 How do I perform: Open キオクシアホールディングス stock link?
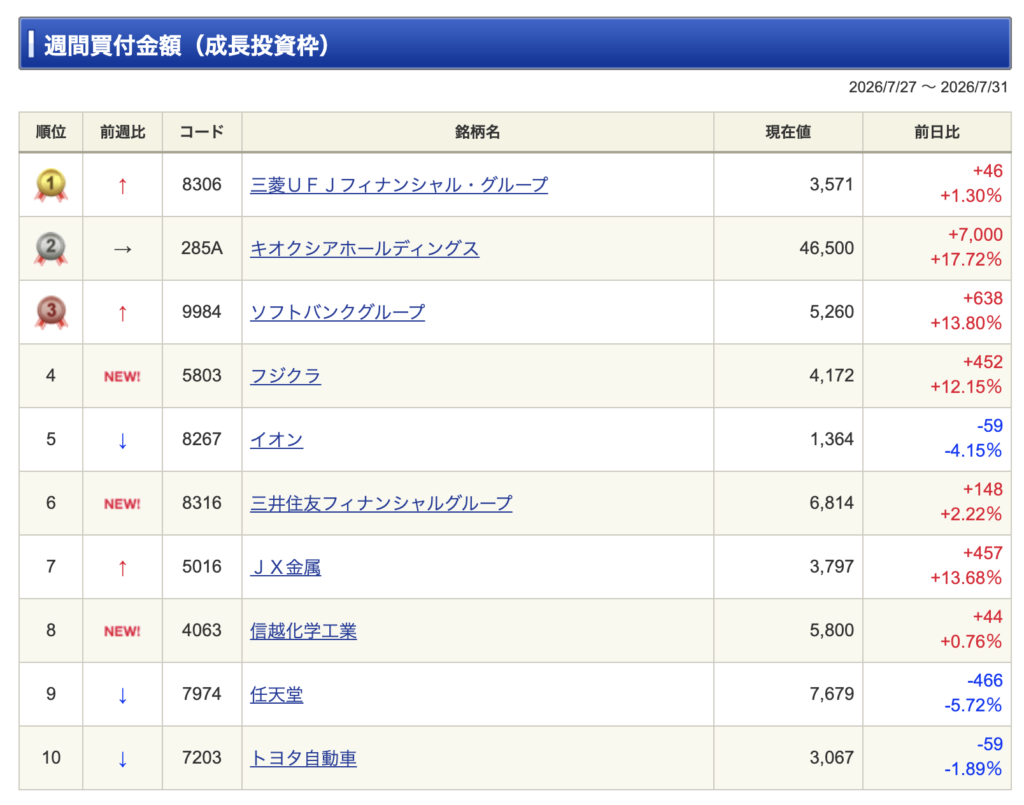364,249
